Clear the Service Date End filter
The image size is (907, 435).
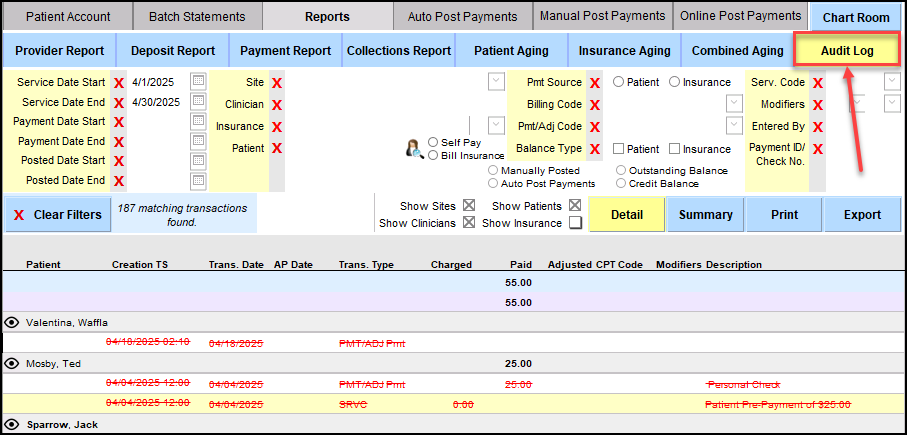click(119, 102)
